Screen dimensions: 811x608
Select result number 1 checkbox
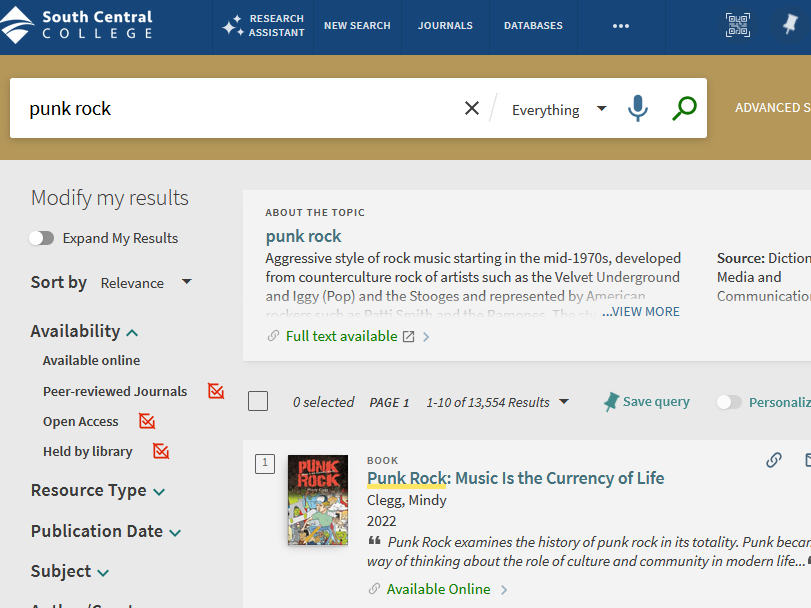[x=265, y=464]
